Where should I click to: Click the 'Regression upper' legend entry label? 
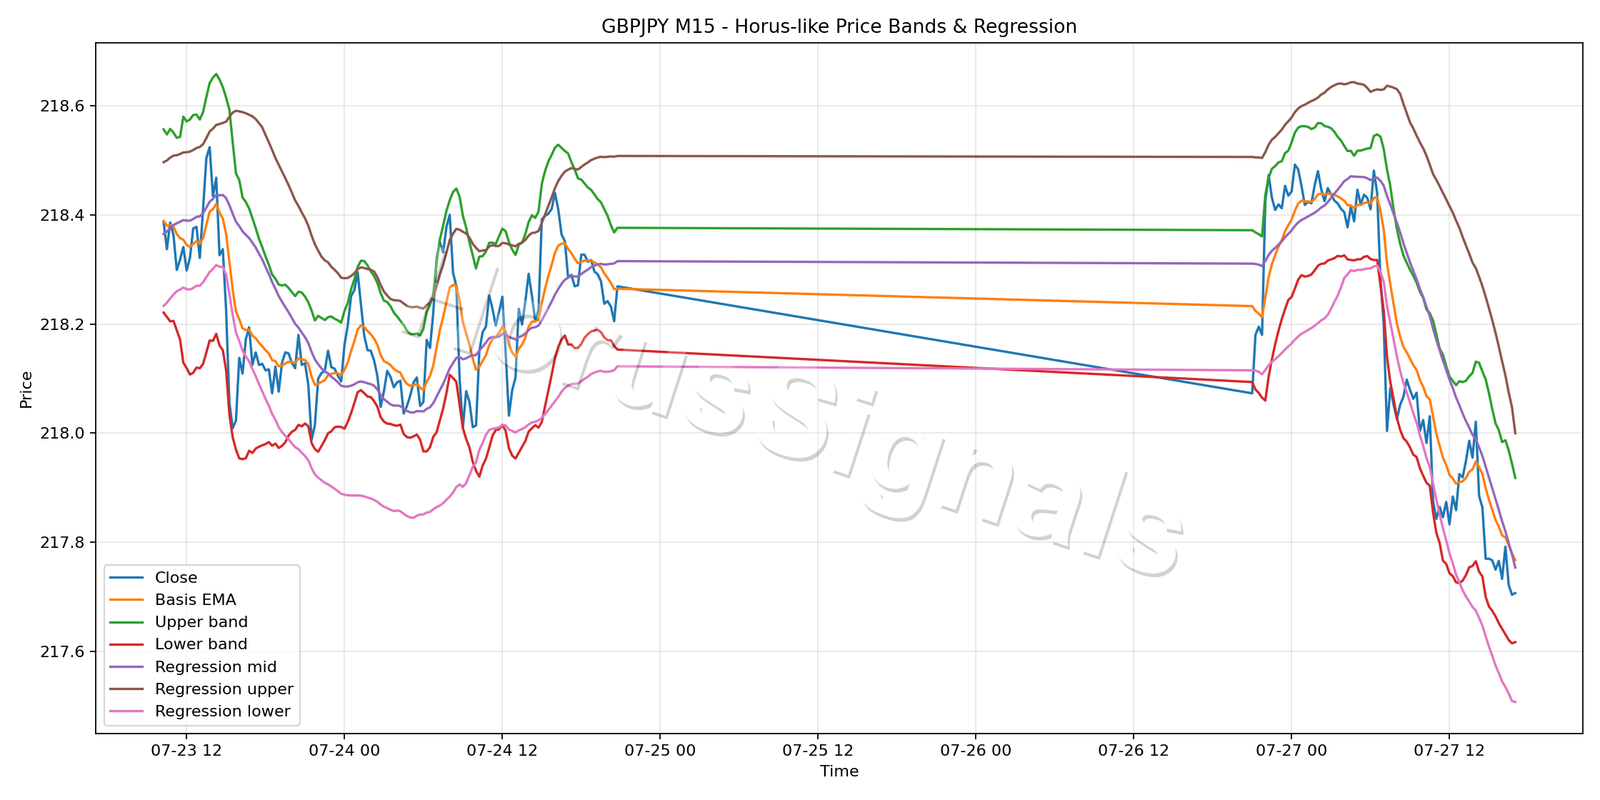[224, 689]
